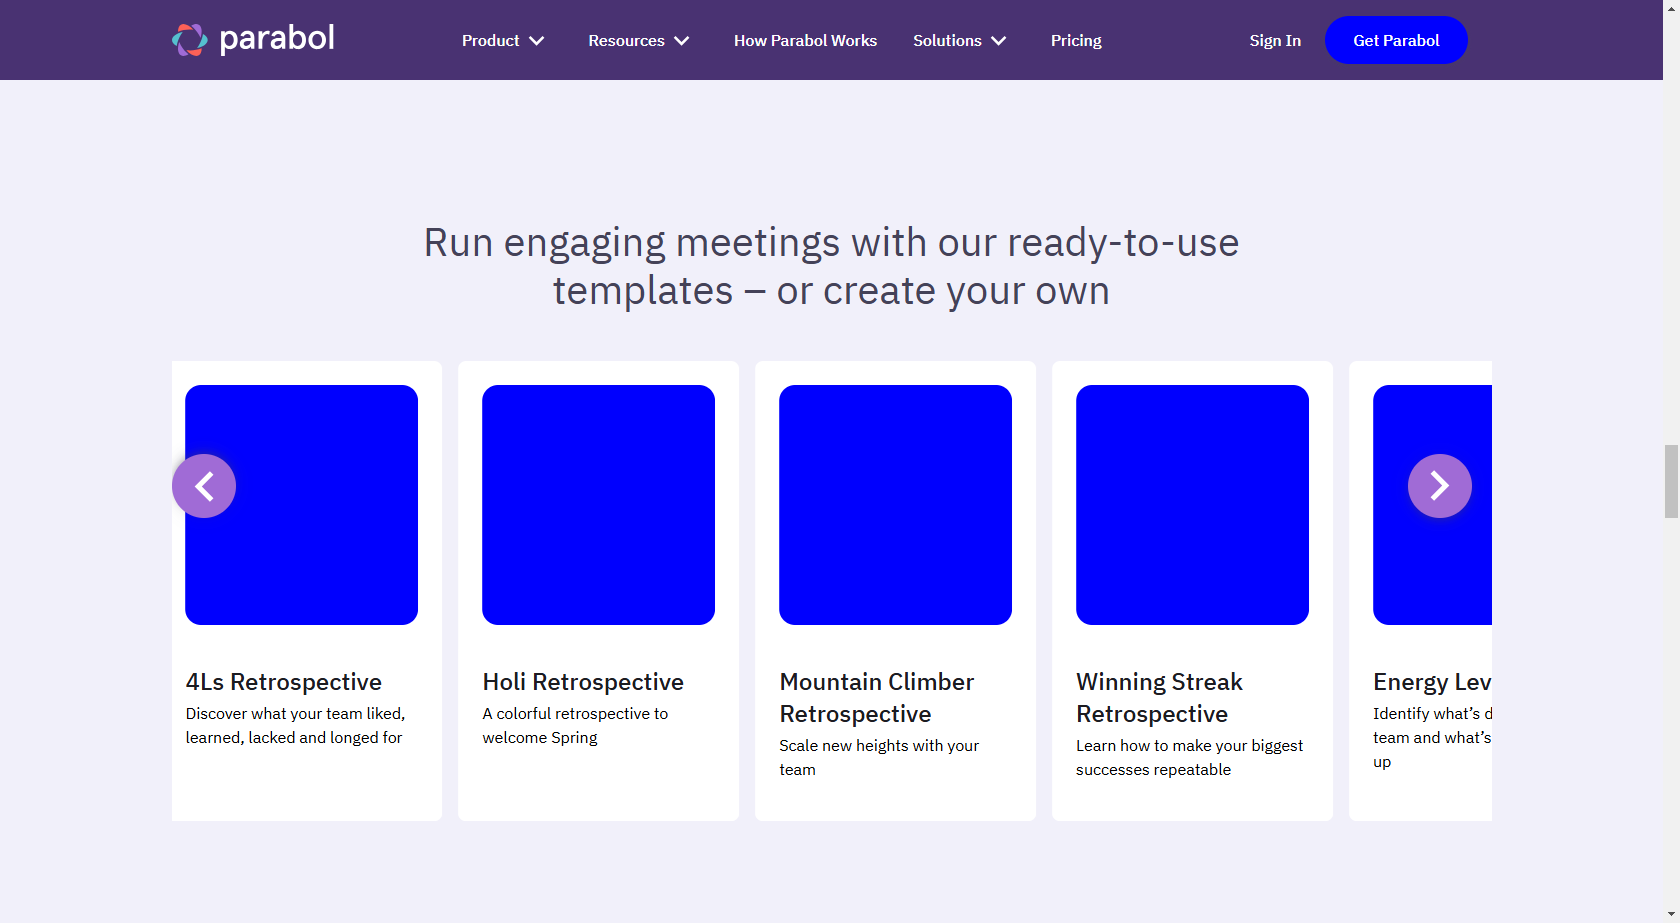
Task: Click the partially visible Energy Levels card title
Action: [1431, 682]
